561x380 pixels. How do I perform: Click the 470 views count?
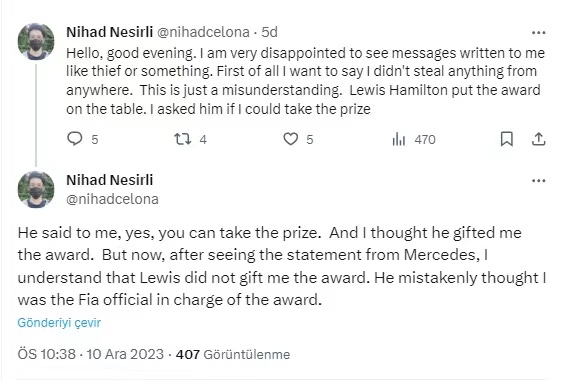pyautogui.click(x=425, y=139)
